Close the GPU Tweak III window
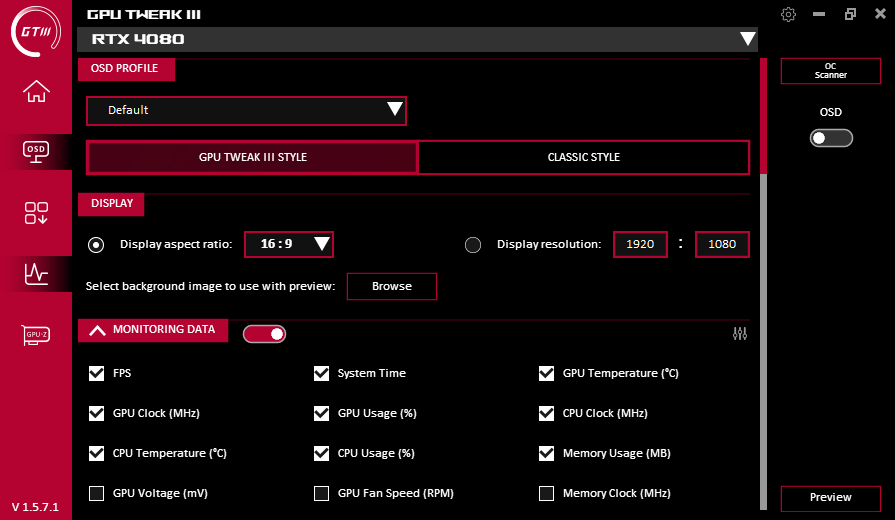895x520 pixels. [x=880, y=14]
